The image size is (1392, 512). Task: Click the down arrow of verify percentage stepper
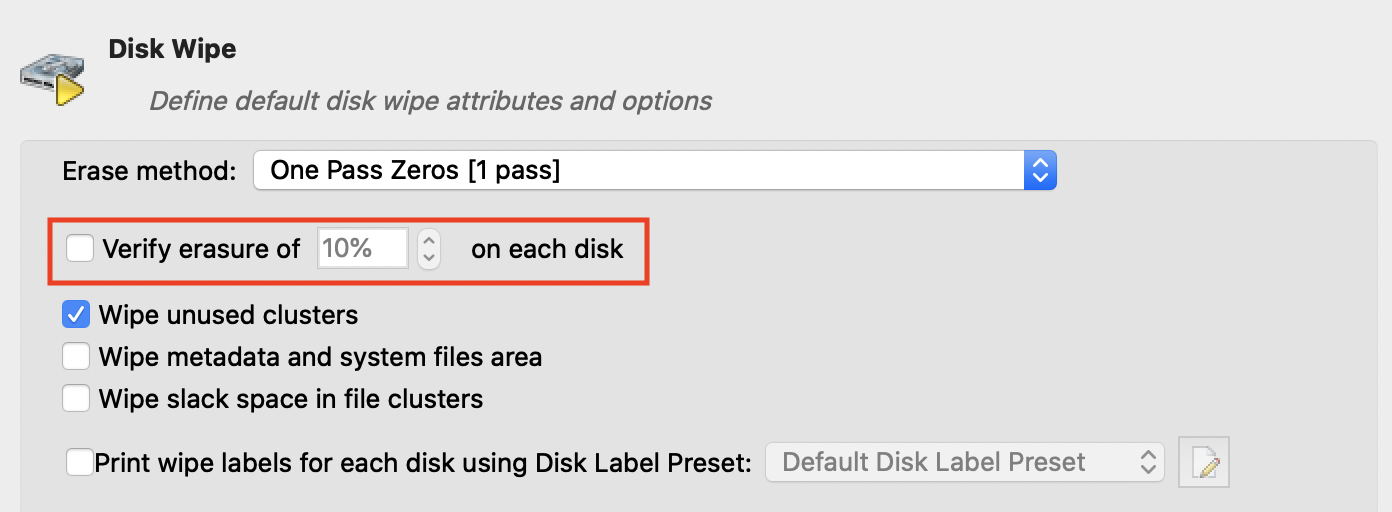428,258
